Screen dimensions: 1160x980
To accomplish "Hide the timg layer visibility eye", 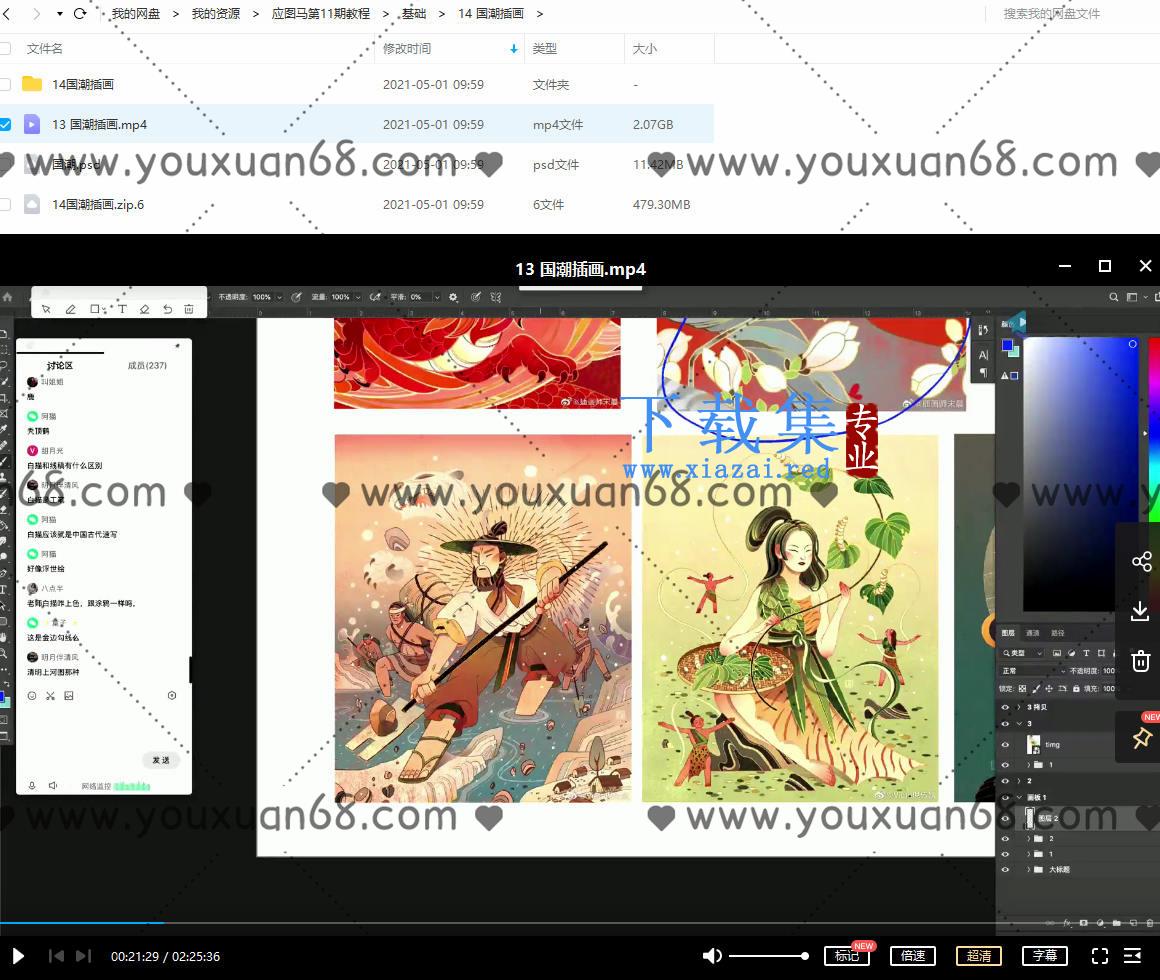I will (x=1005, y=745).
